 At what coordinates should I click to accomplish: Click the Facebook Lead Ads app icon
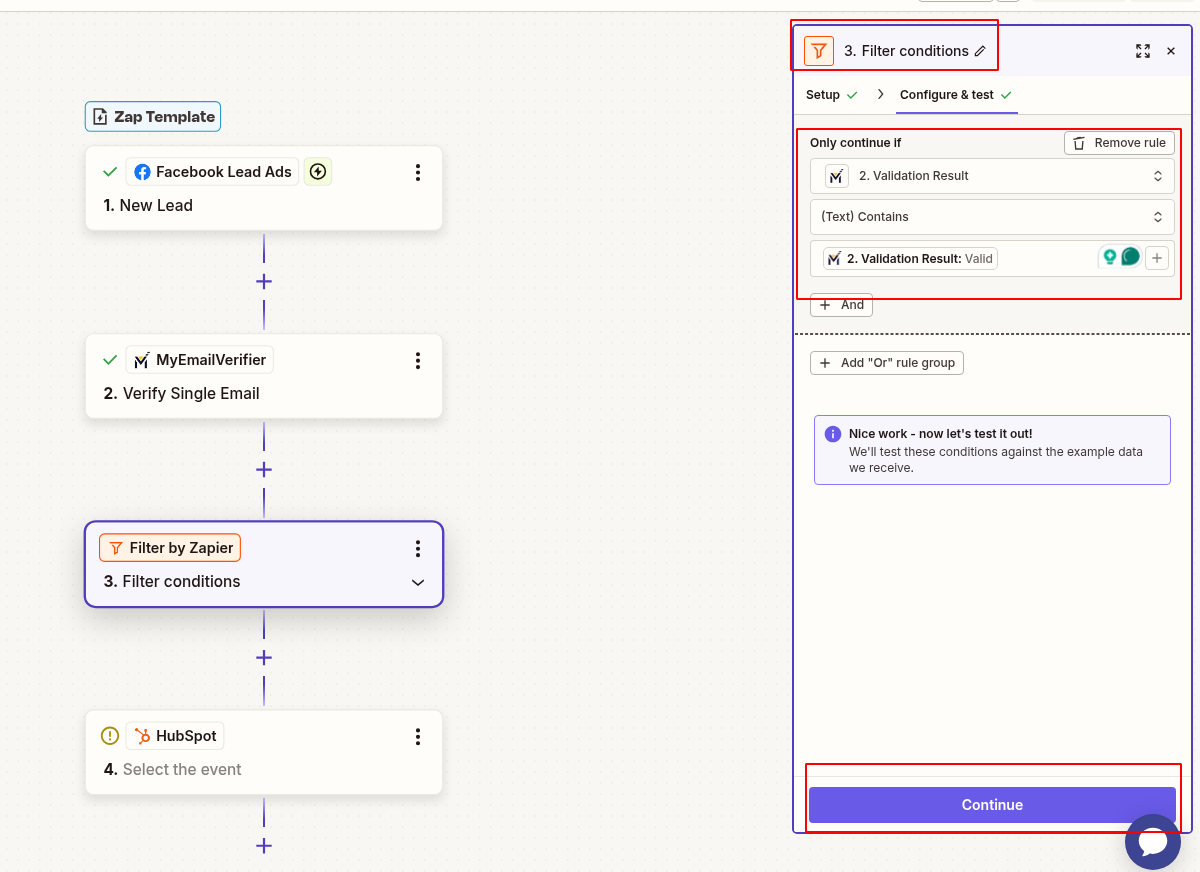click(142, 171)
